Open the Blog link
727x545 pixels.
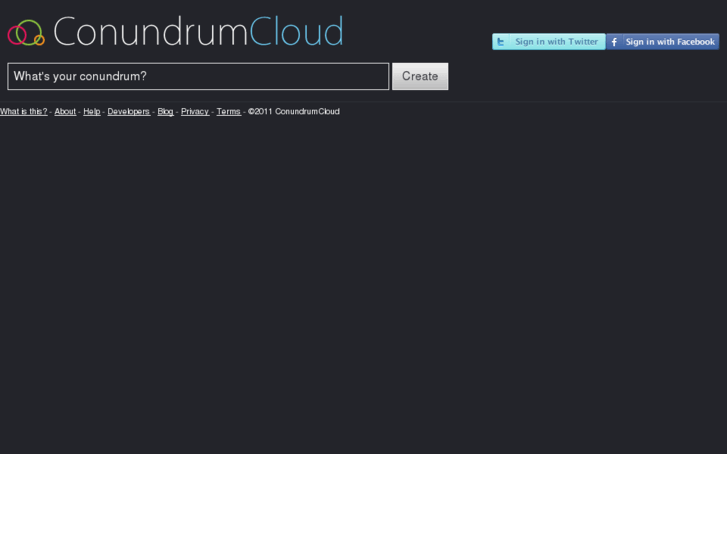tap(166, 112)
